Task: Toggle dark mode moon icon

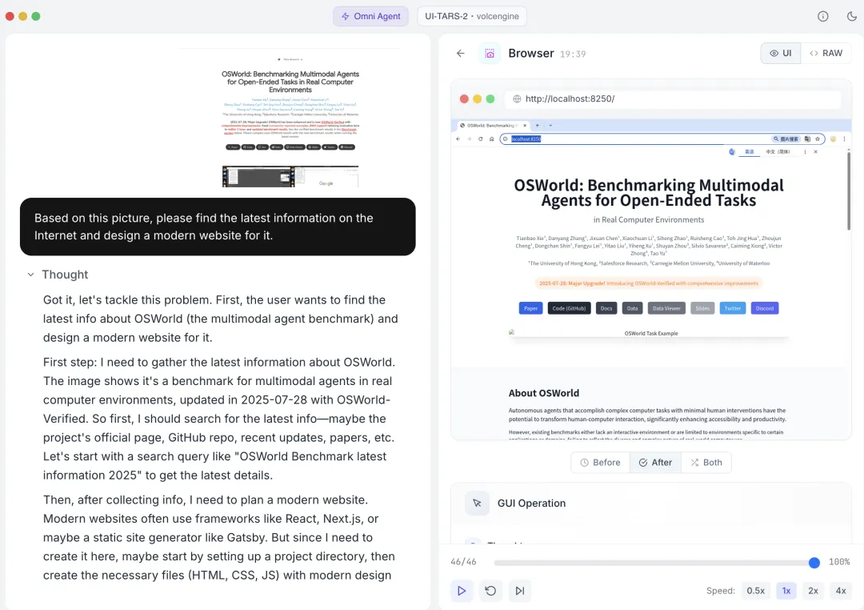Action: [851, 16]
